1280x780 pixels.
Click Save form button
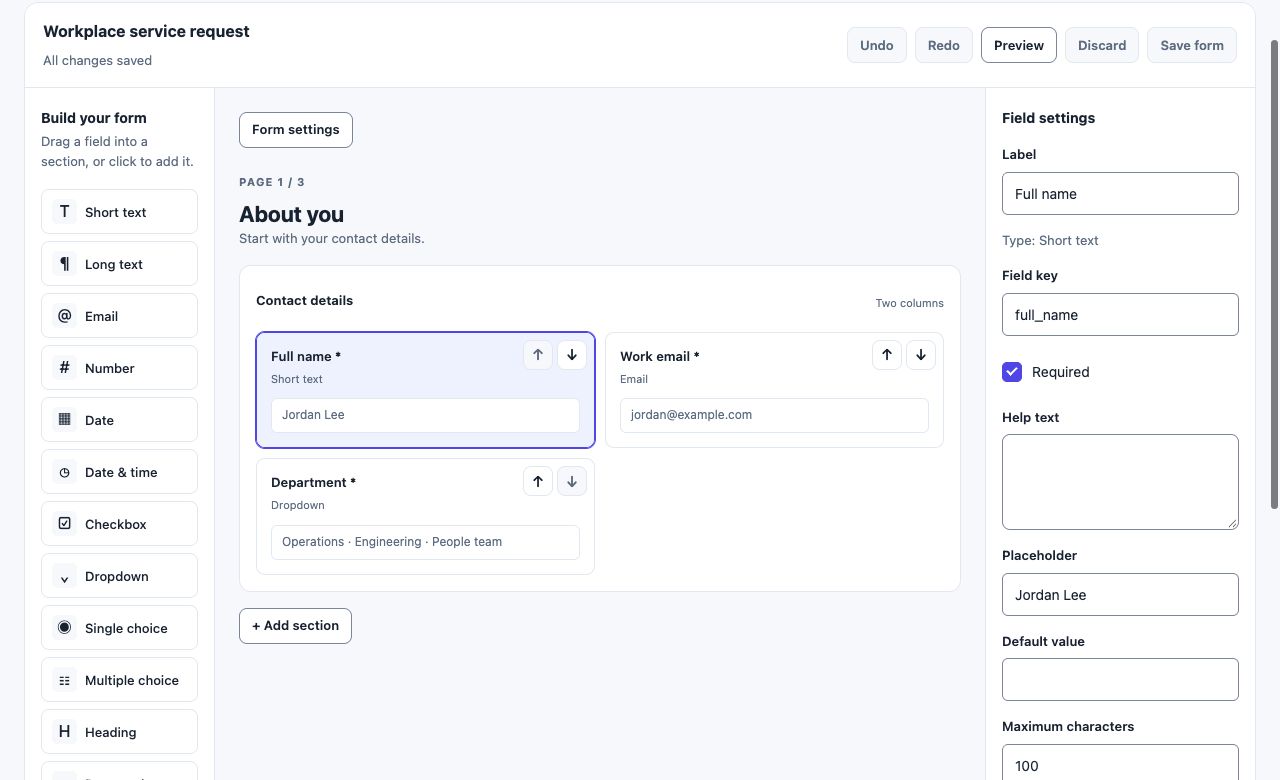tap(1192, 45)
